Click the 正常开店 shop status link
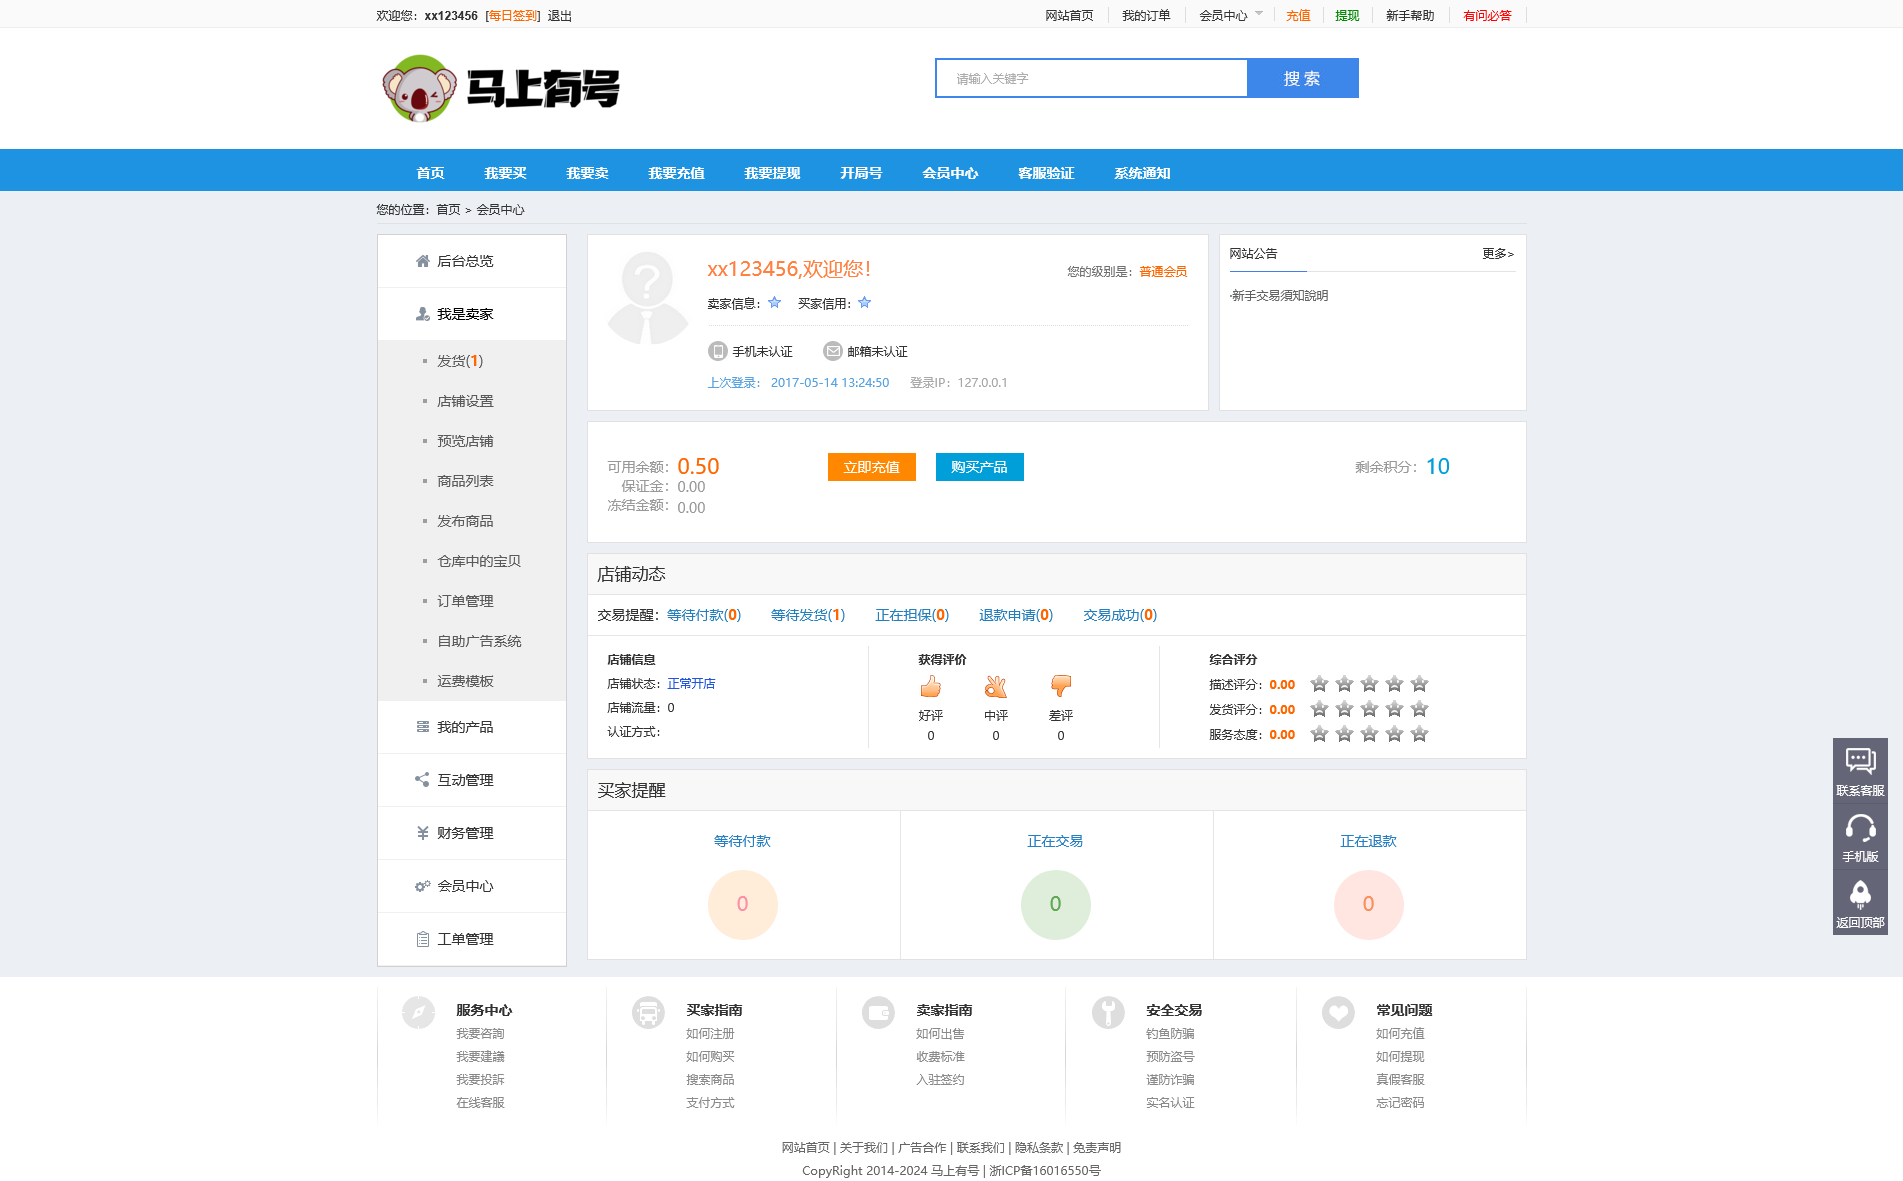The image size is (1903, 1181). [x=691, y=684]
